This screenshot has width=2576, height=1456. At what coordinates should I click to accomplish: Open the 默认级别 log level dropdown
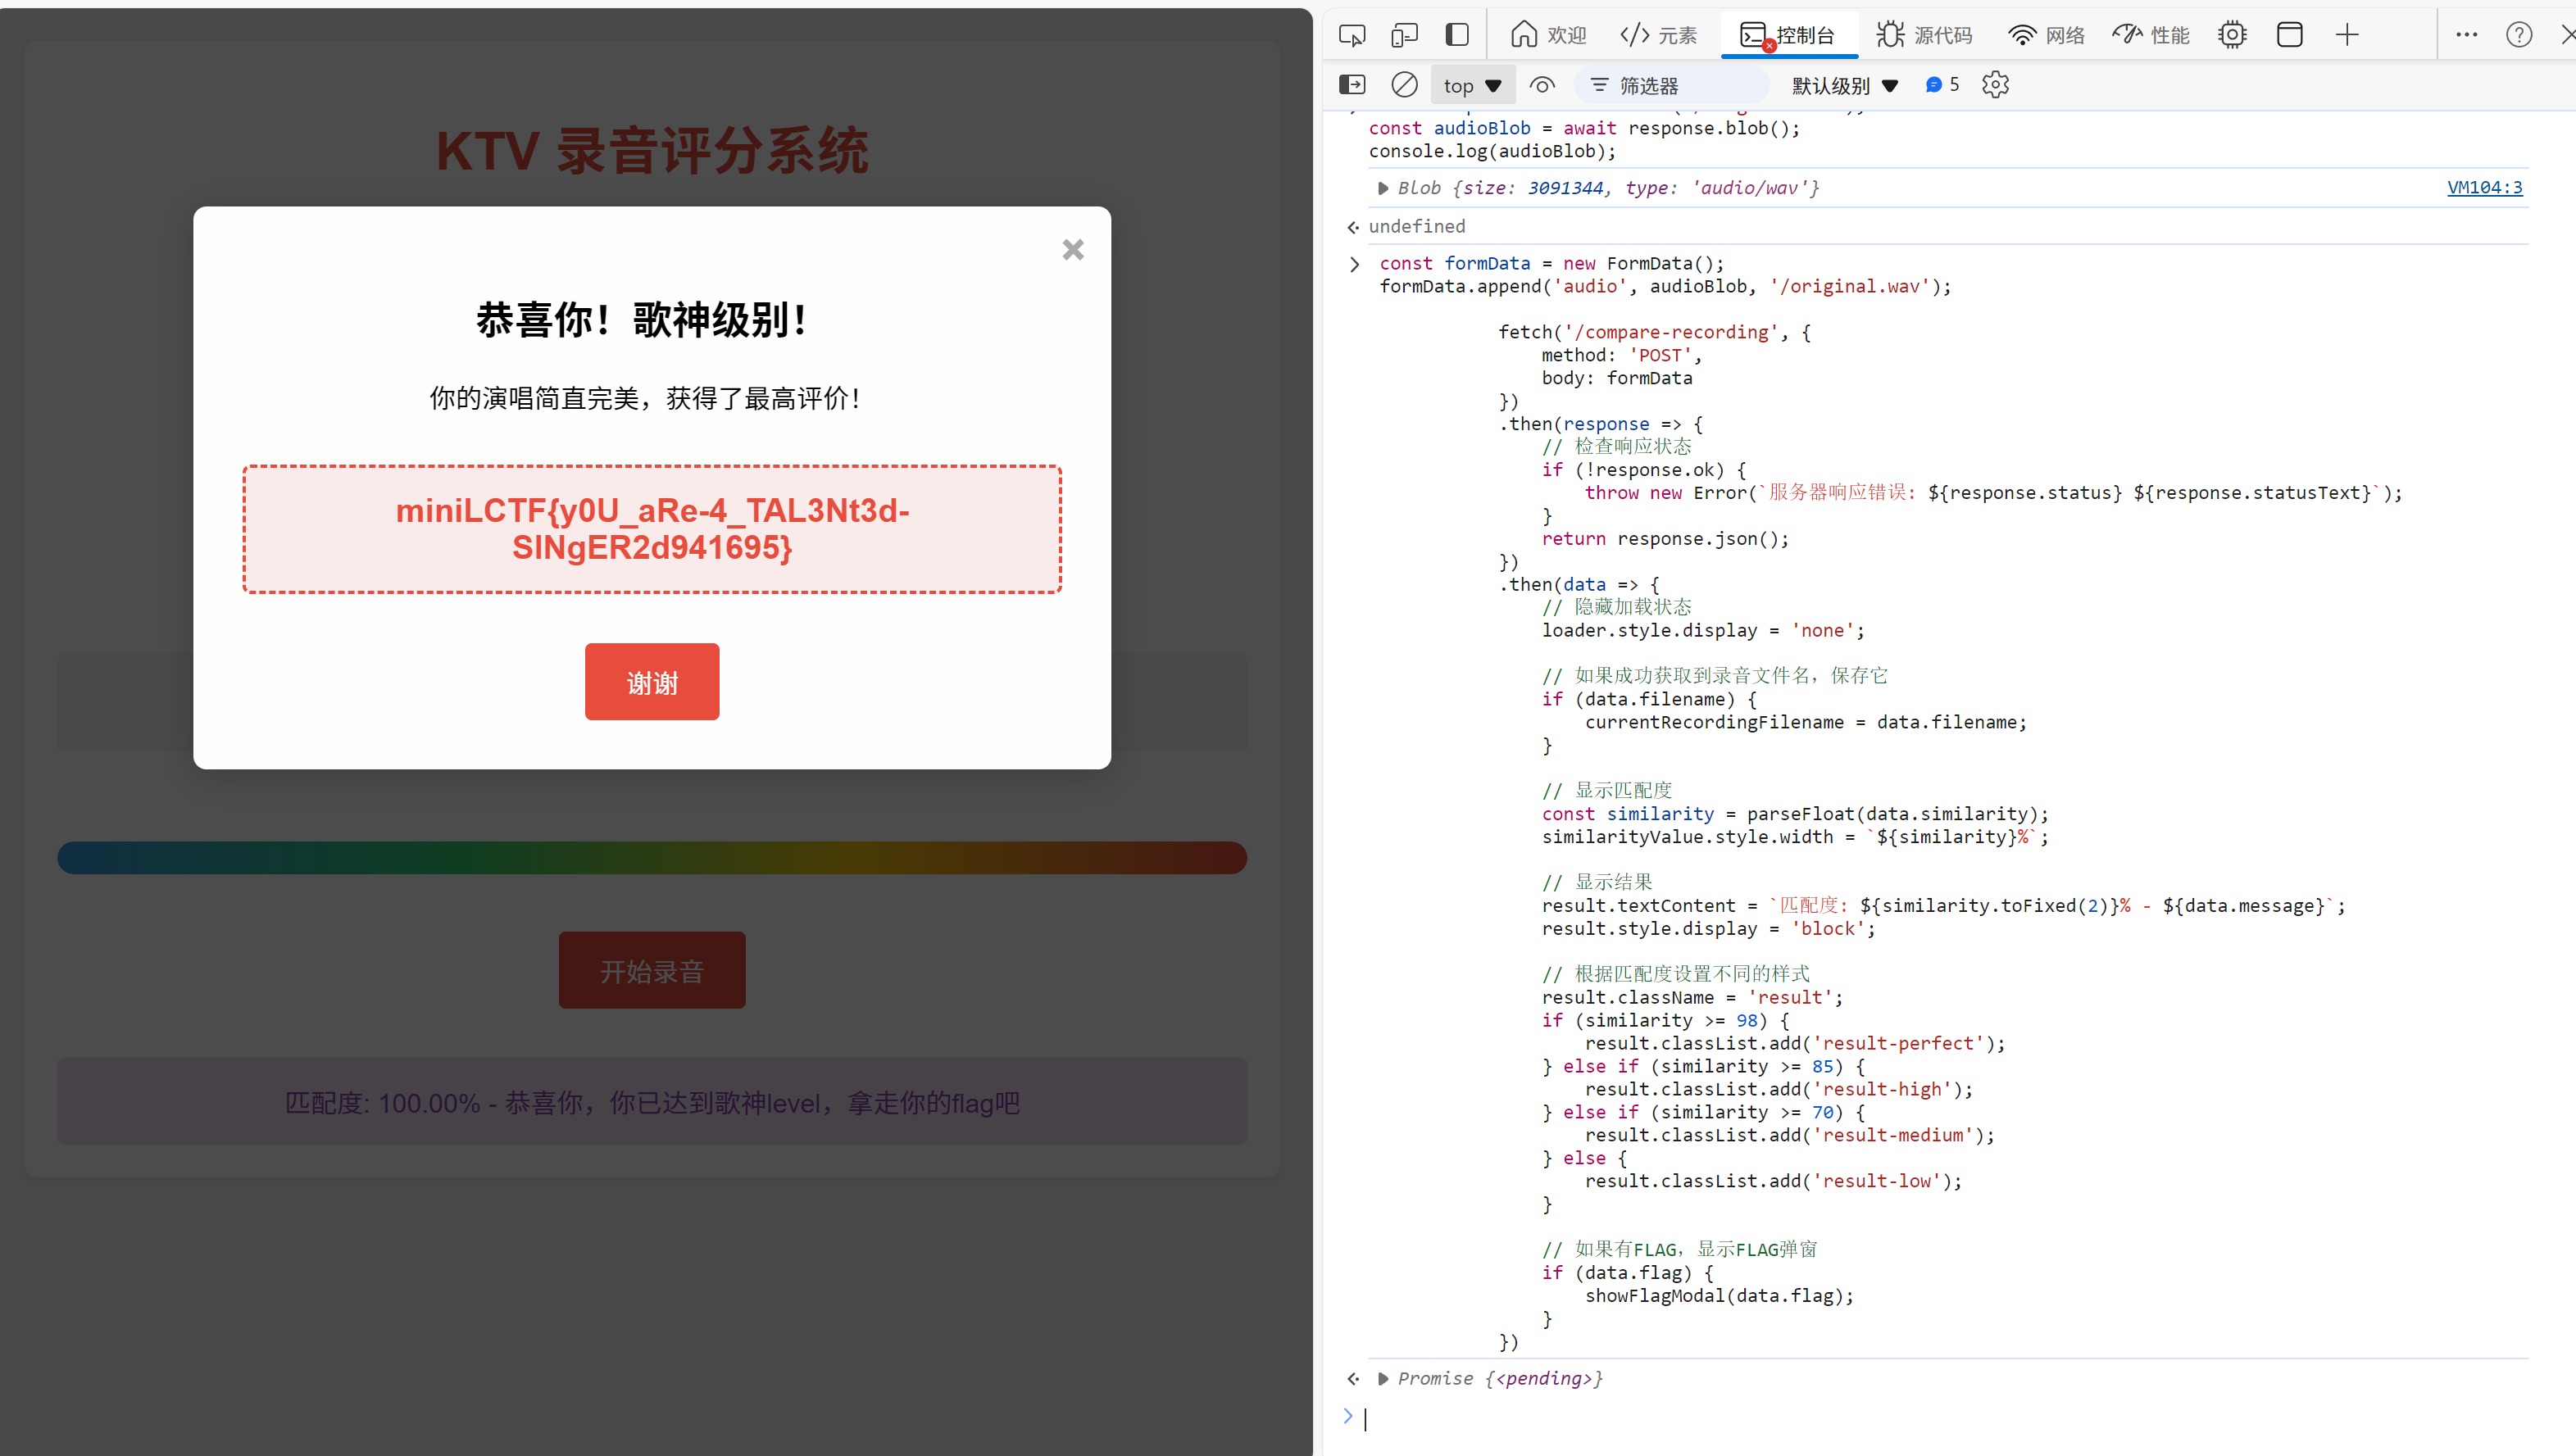1844,86
